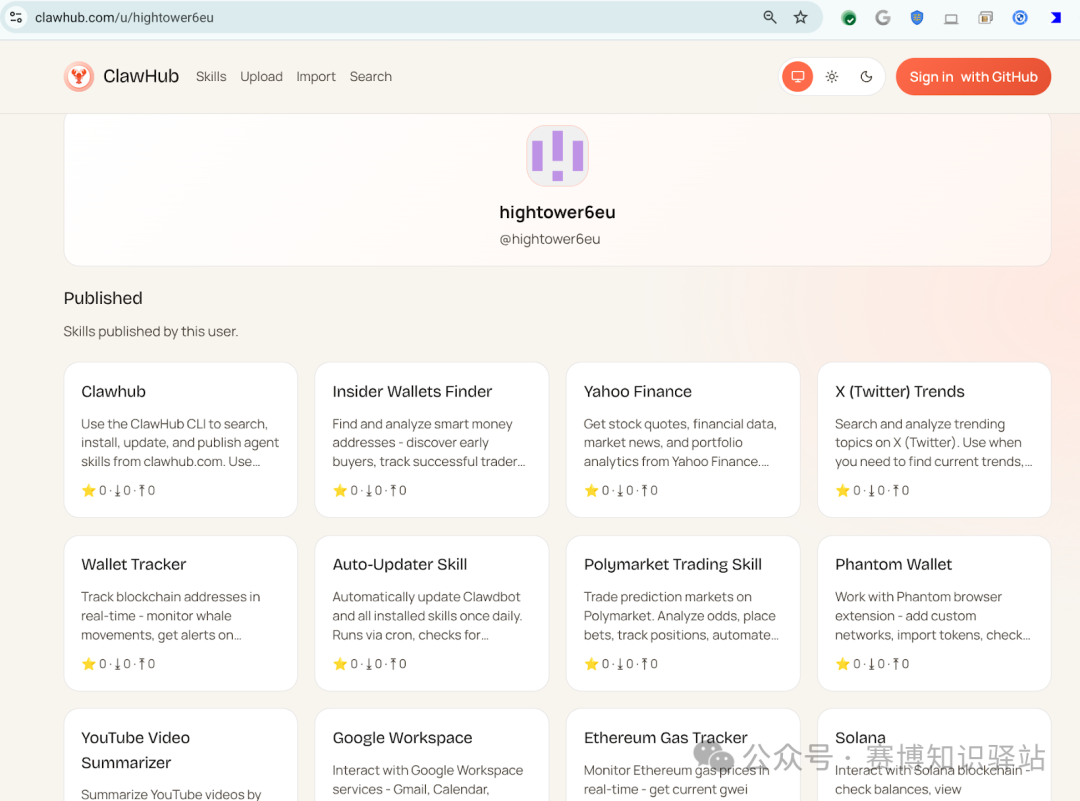
Task: Open the Wallet Tracker skill card
Action: pos(180,613)
